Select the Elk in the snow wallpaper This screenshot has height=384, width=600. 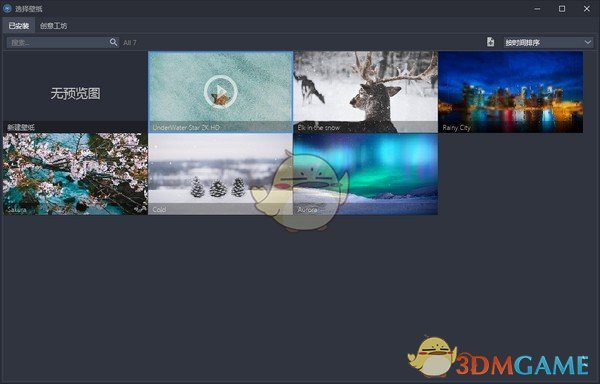click(x=365, y=92)
